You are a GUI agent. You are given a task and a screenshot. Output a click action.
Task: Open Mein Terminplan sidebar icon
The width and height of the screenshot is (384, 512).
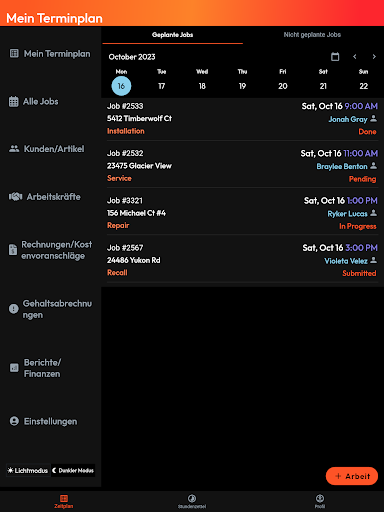pyautogui.click(x=14, y=53)
